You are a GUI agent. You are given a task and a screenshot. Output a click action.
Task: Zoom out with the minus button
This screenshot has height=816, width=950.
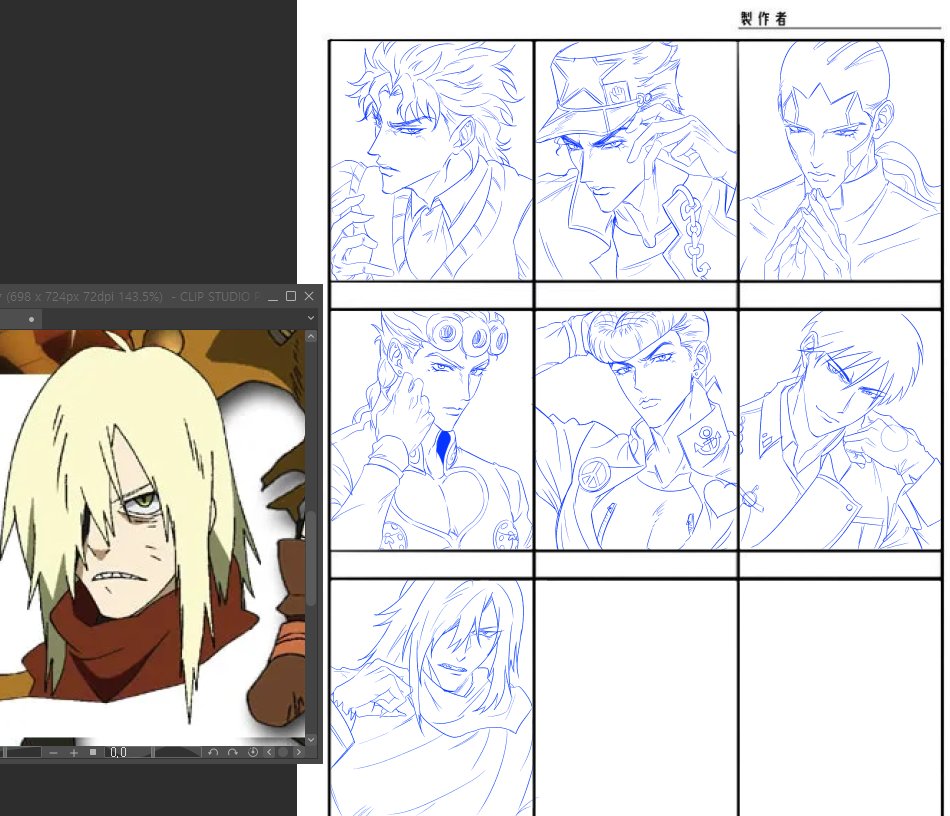(x=53, y=752)
